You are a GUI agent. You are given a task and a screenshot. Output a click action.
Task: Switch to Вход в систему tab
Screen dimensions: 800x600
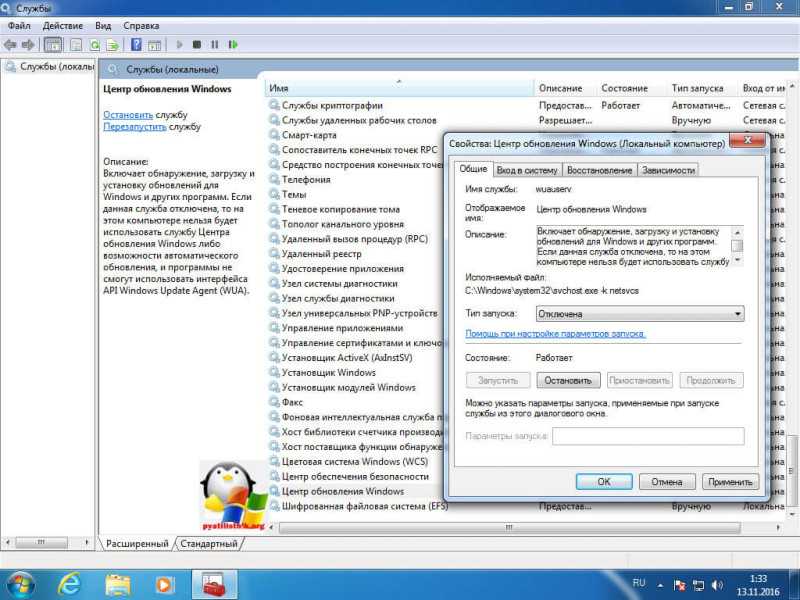click(x=527, y=170)
